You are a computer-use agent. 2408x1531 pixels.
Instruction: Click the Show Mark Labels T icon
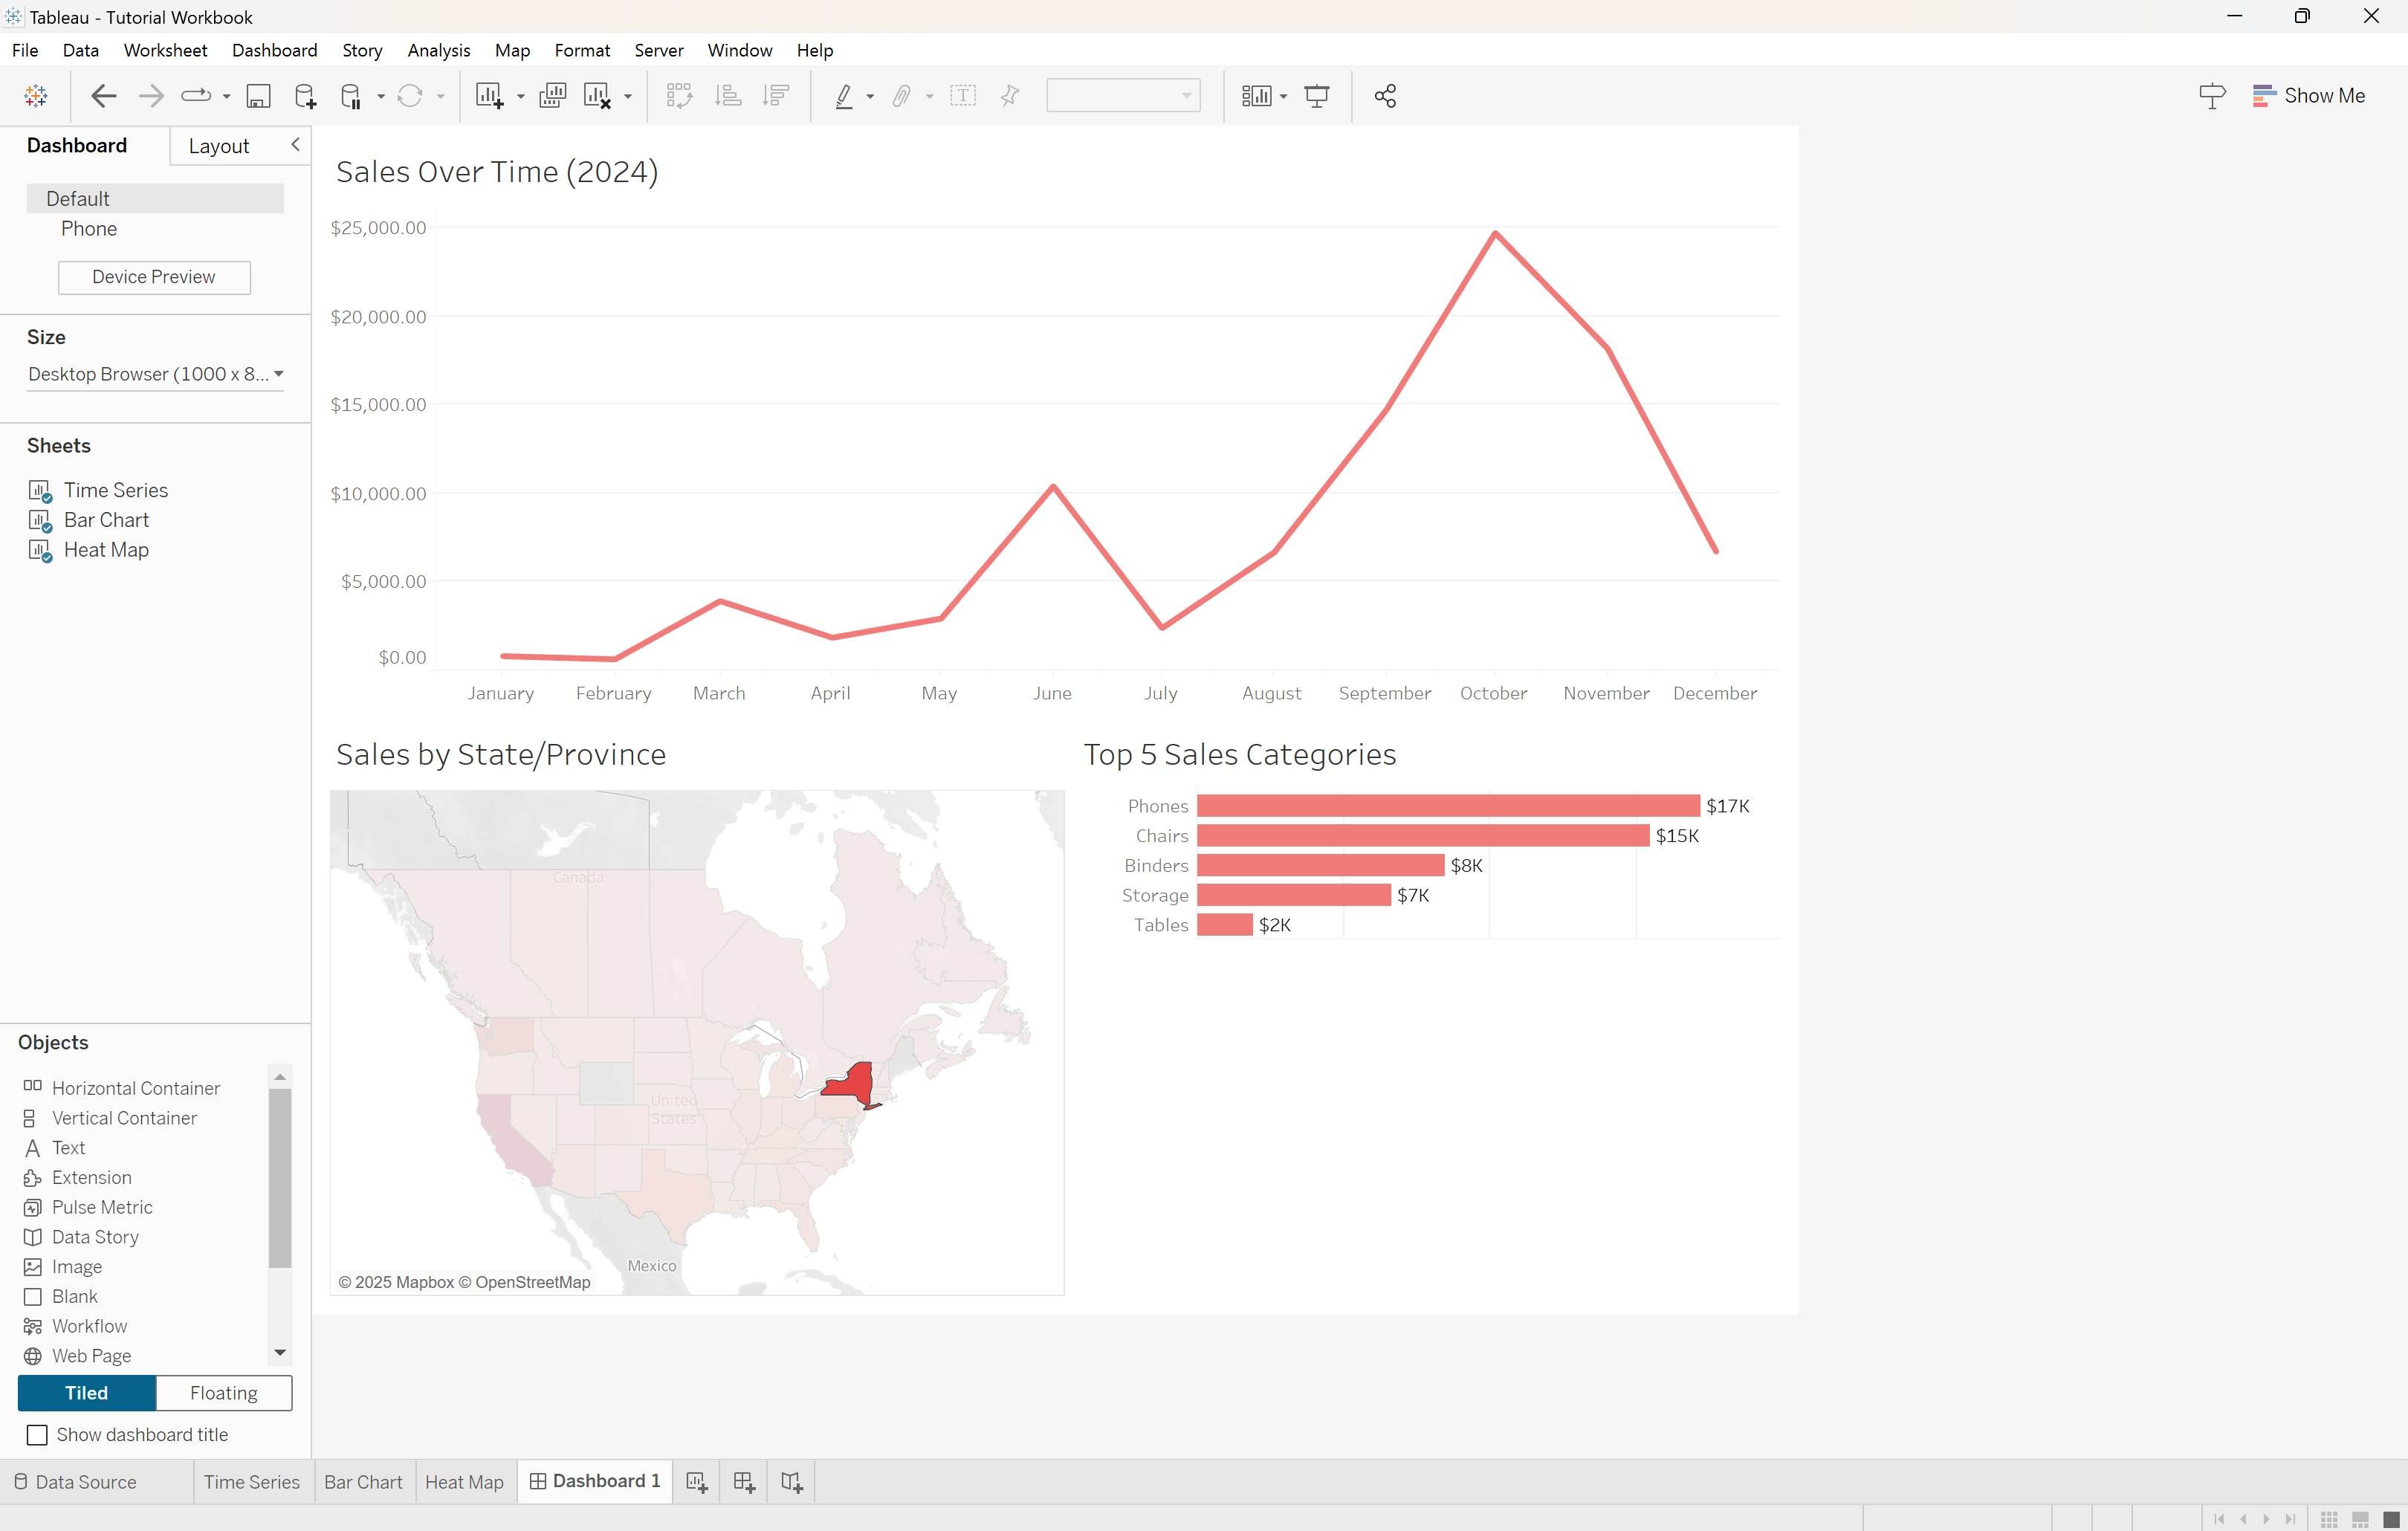point(963,96)
